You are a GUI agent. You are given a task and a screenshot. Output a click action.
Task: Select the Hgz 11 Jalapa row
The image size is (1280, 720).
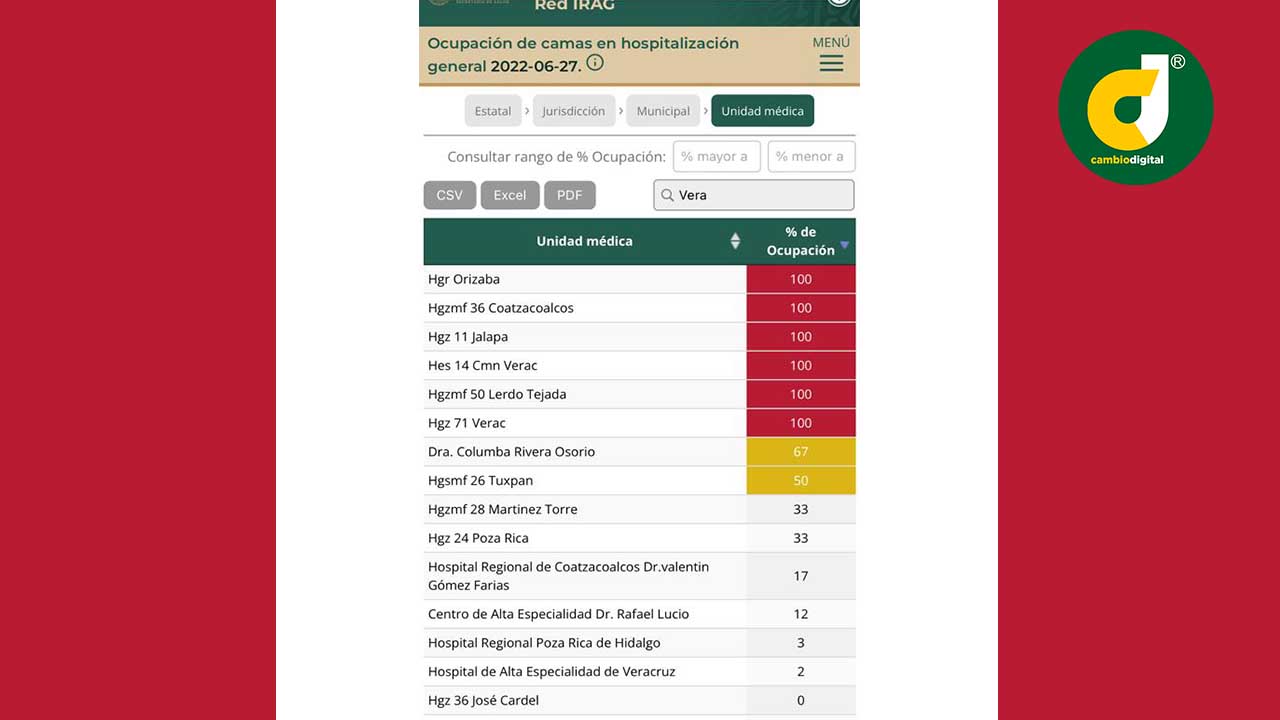click(584, 337)
